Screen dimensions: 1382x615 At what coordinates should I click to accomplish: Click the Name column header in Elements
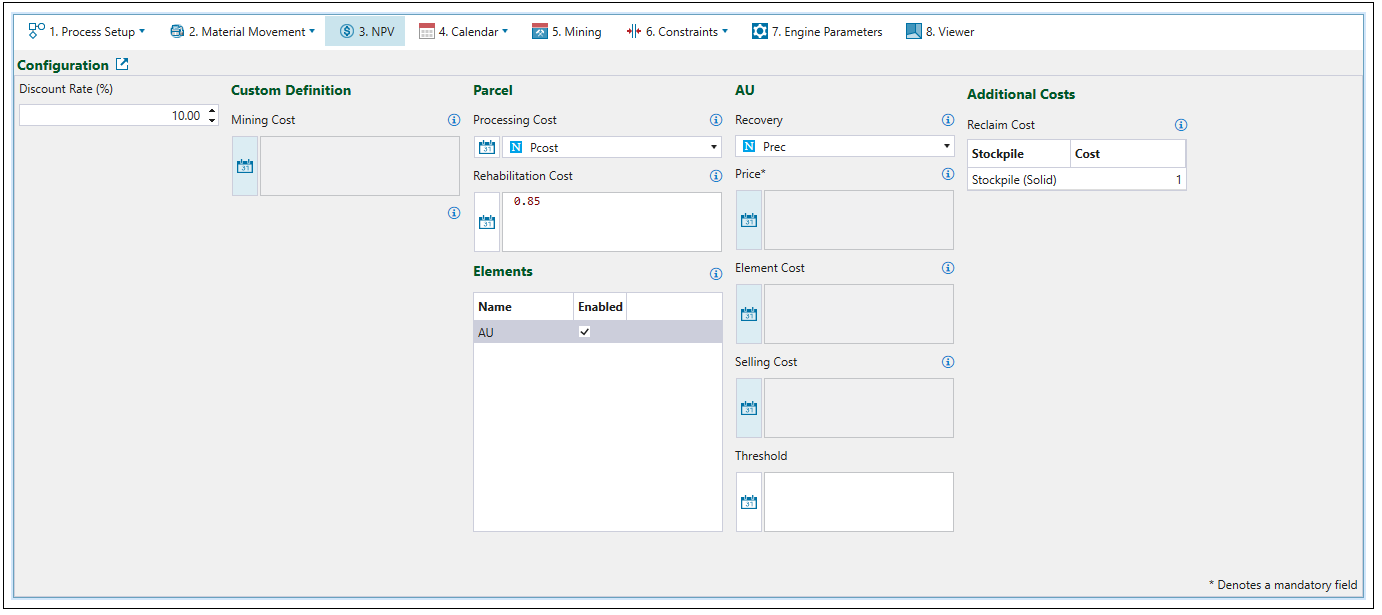pyautogui.click(x=523, y=307)
